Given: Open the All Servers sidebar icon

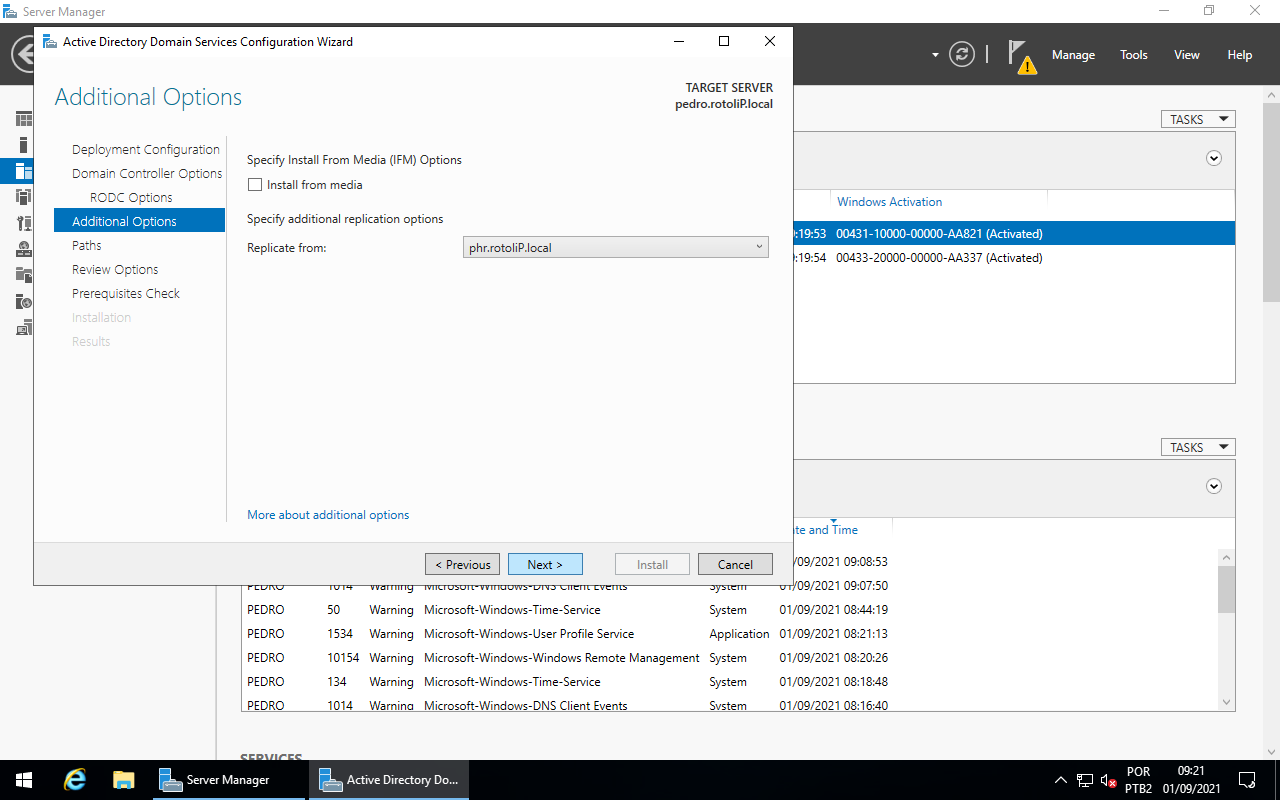Looking at the screenshot, I should 23,170.
